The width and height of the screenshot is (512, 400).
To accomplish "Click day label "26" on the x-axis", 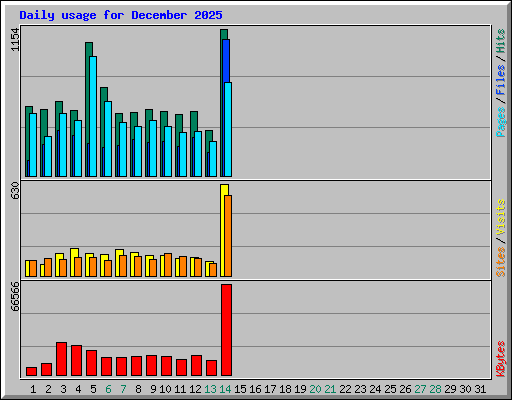I will (405, 389).
